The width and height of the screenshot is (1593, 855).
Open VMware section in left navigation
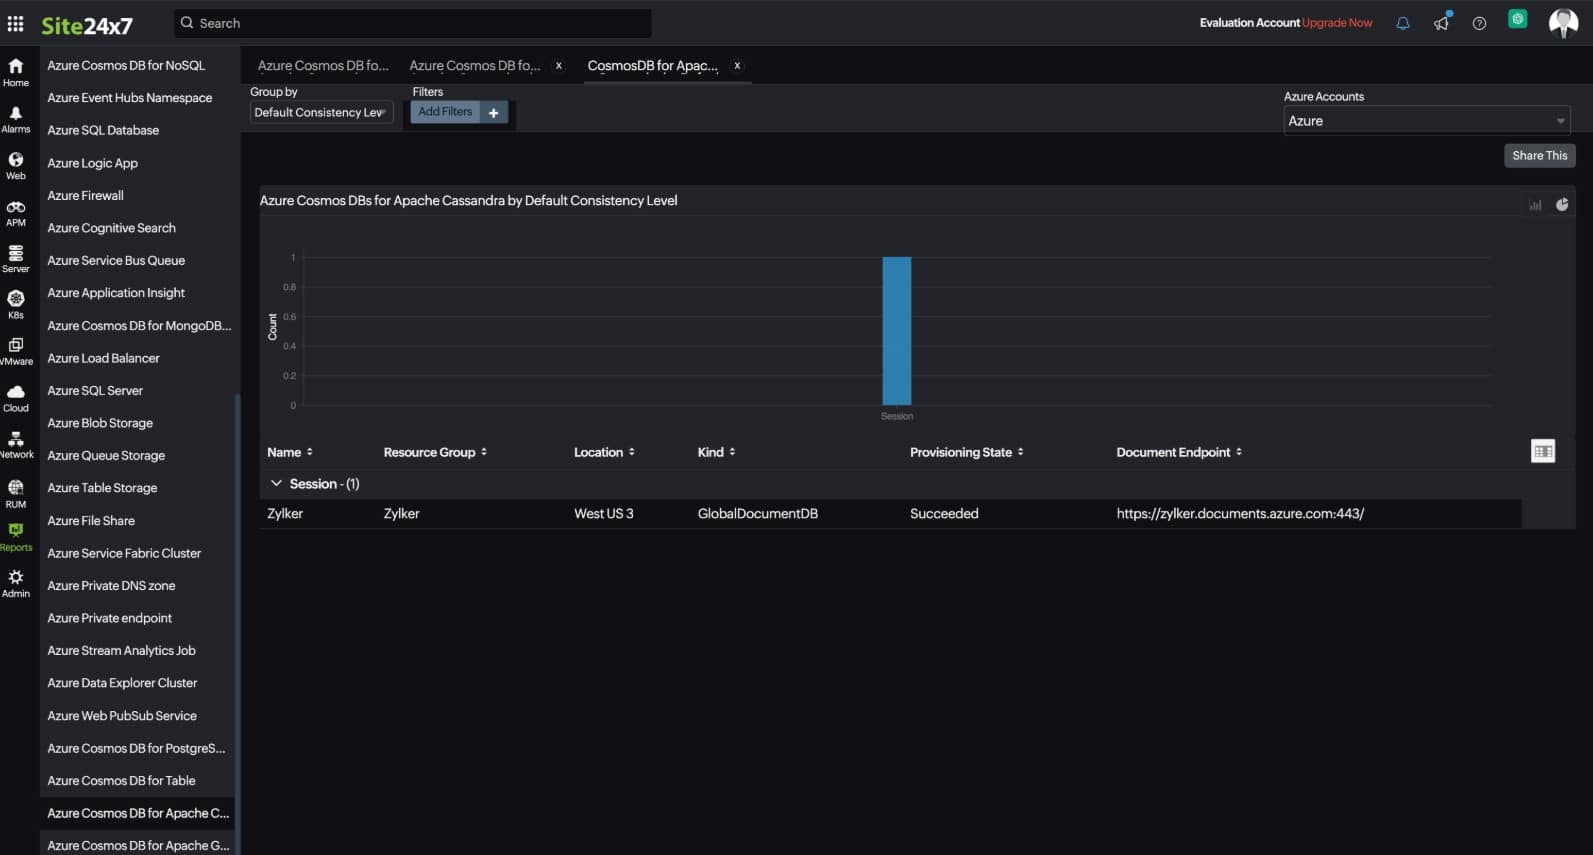click(16, 352)
